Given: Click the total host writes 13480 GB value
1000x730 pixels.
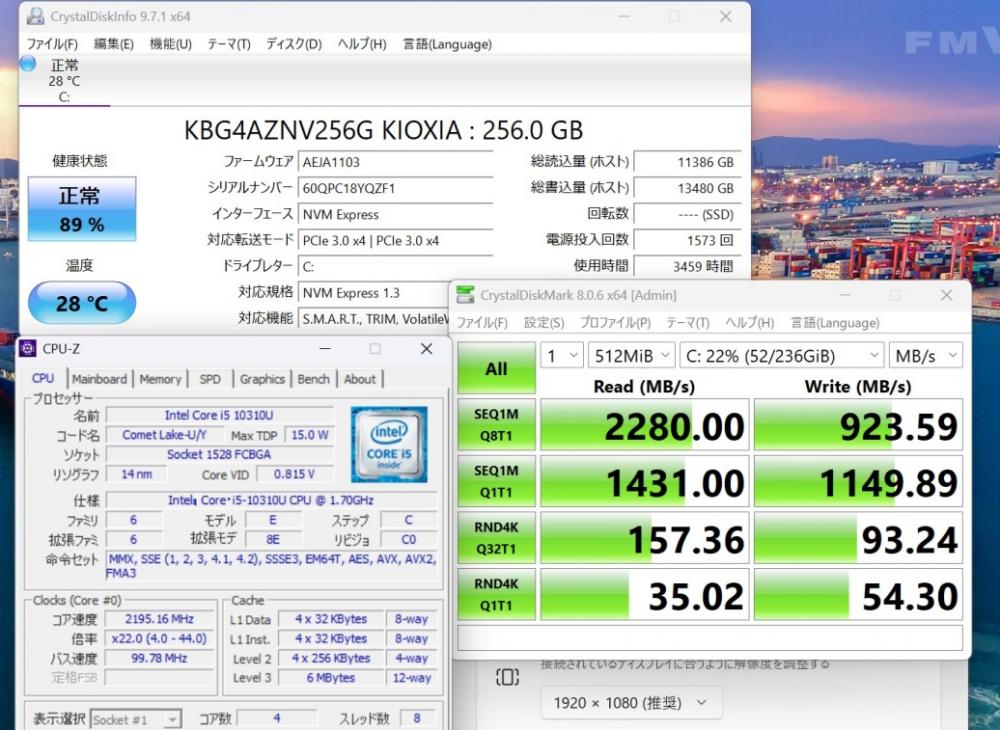Looking at the screenshot, I should pos(688,188).
